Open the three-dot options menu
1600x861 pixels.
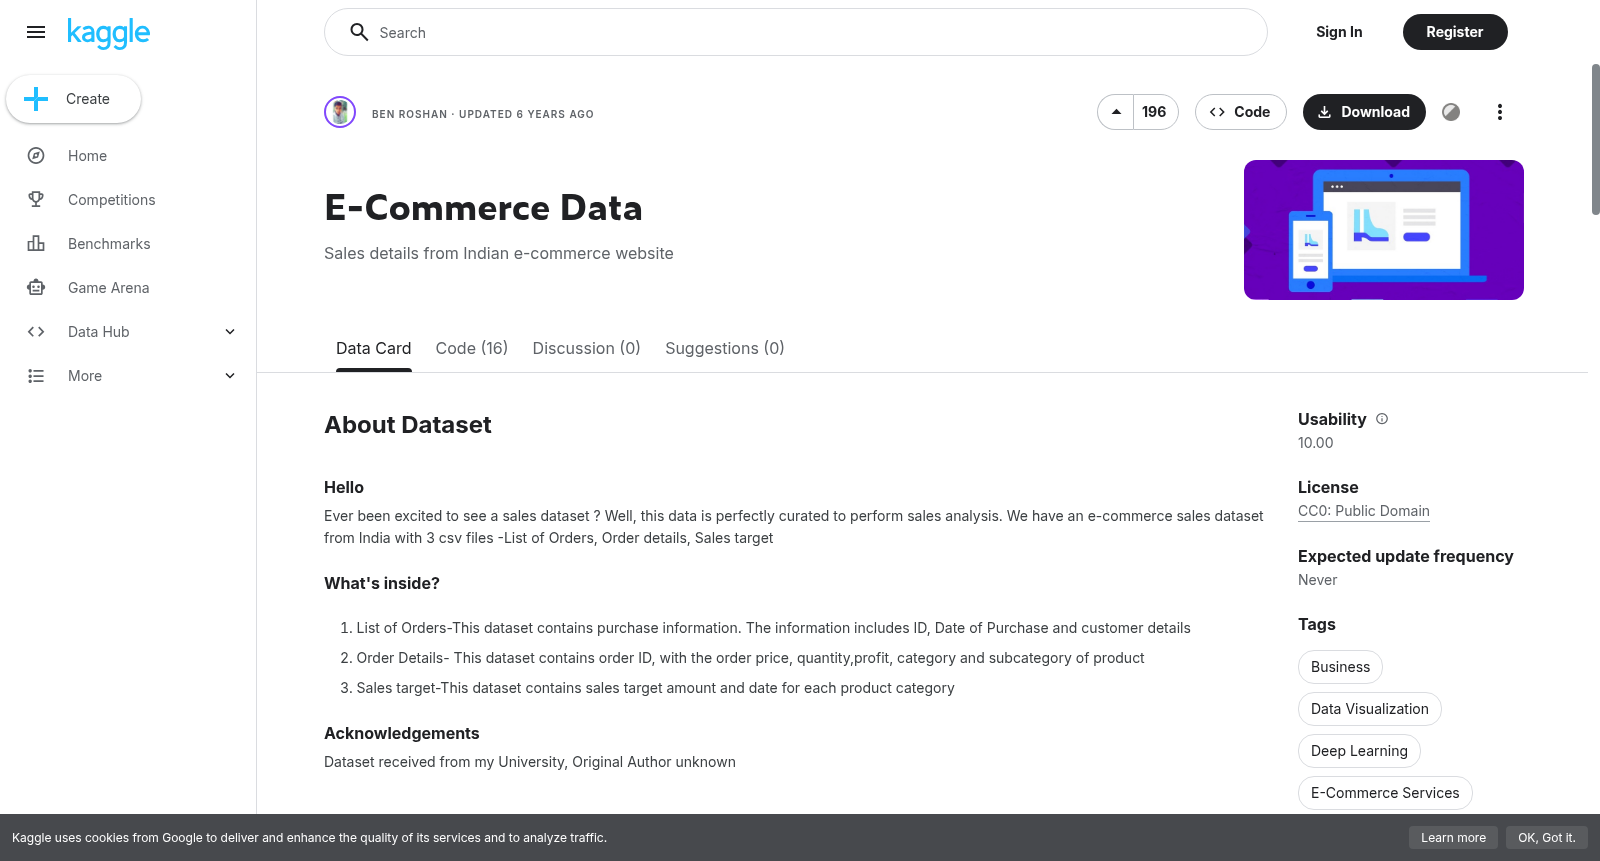tap(1499, 112)
